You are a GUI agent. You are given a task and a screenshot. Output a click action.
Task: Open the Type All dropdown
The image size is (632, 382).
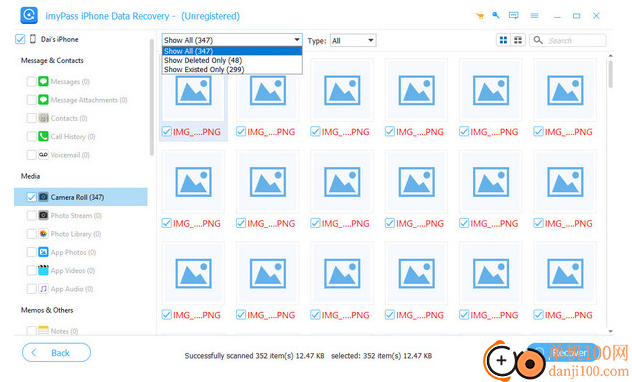coord(353,40)
